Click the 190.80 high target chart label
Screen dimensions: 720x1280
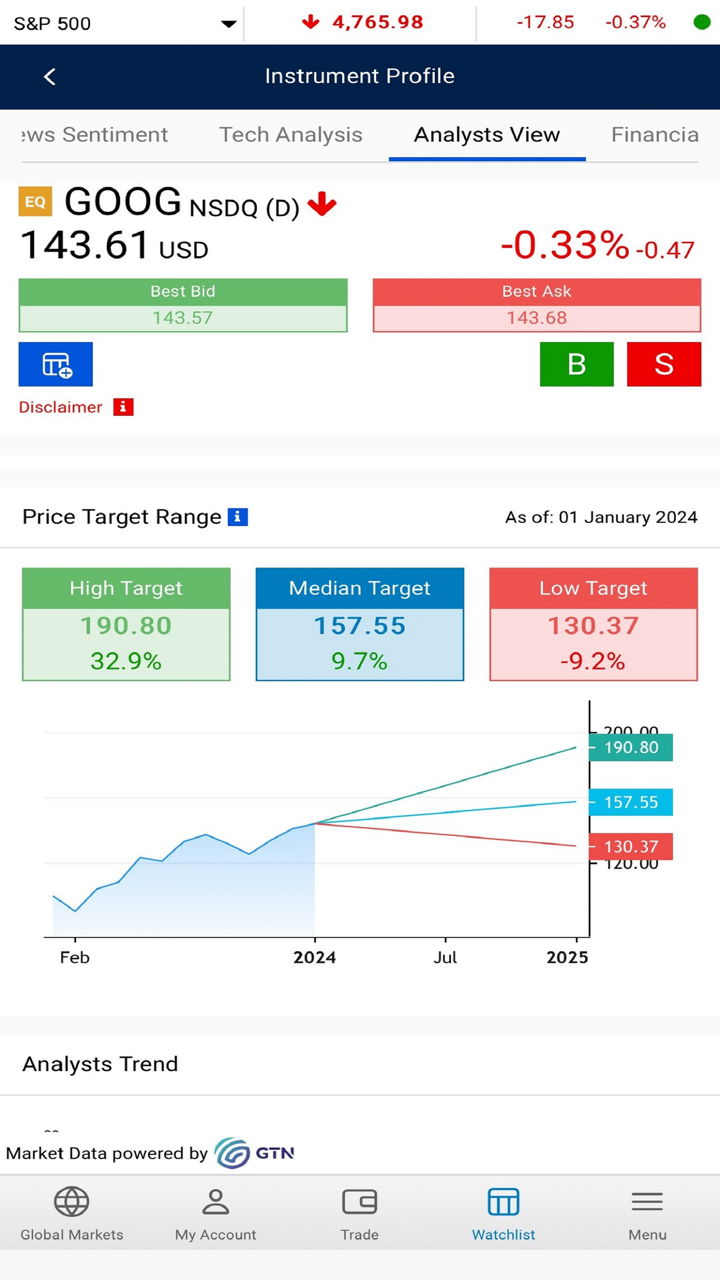click(631, 748)
